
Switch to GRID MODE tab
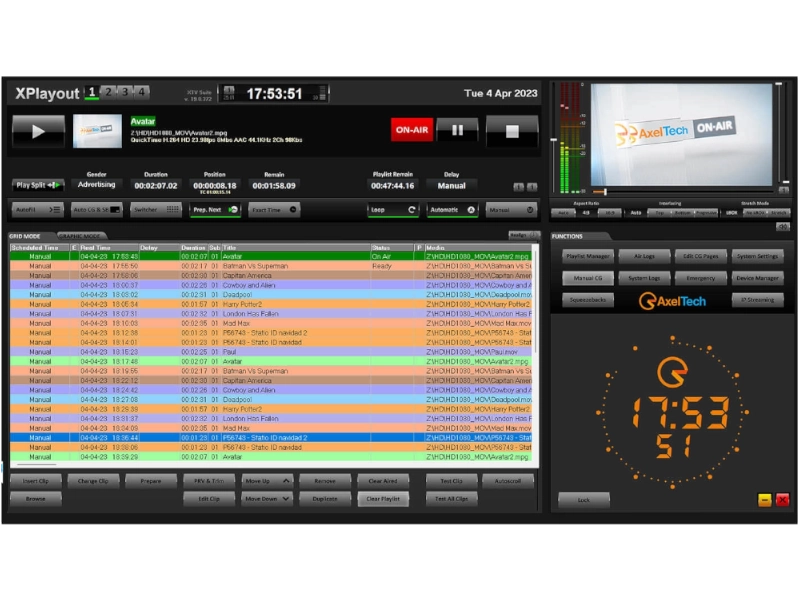click(26, 236)
